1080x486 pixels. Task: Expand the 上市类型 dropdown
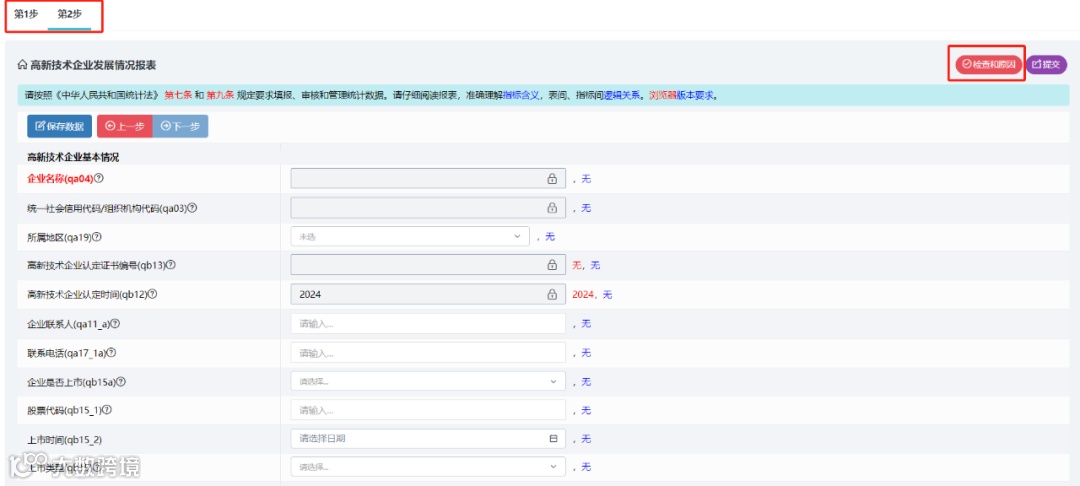[428, 467]
